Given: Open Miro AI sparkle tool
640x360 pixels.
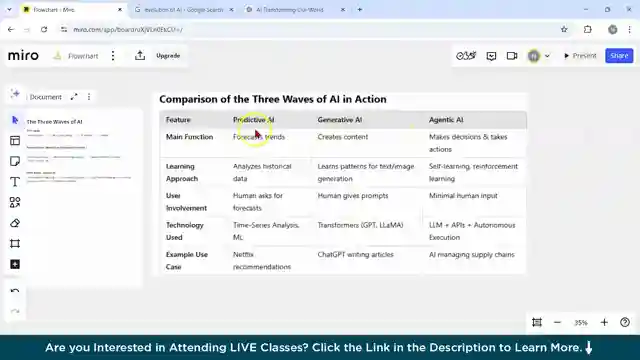Looking at the screenshot, I should click(x=15, y=94).
